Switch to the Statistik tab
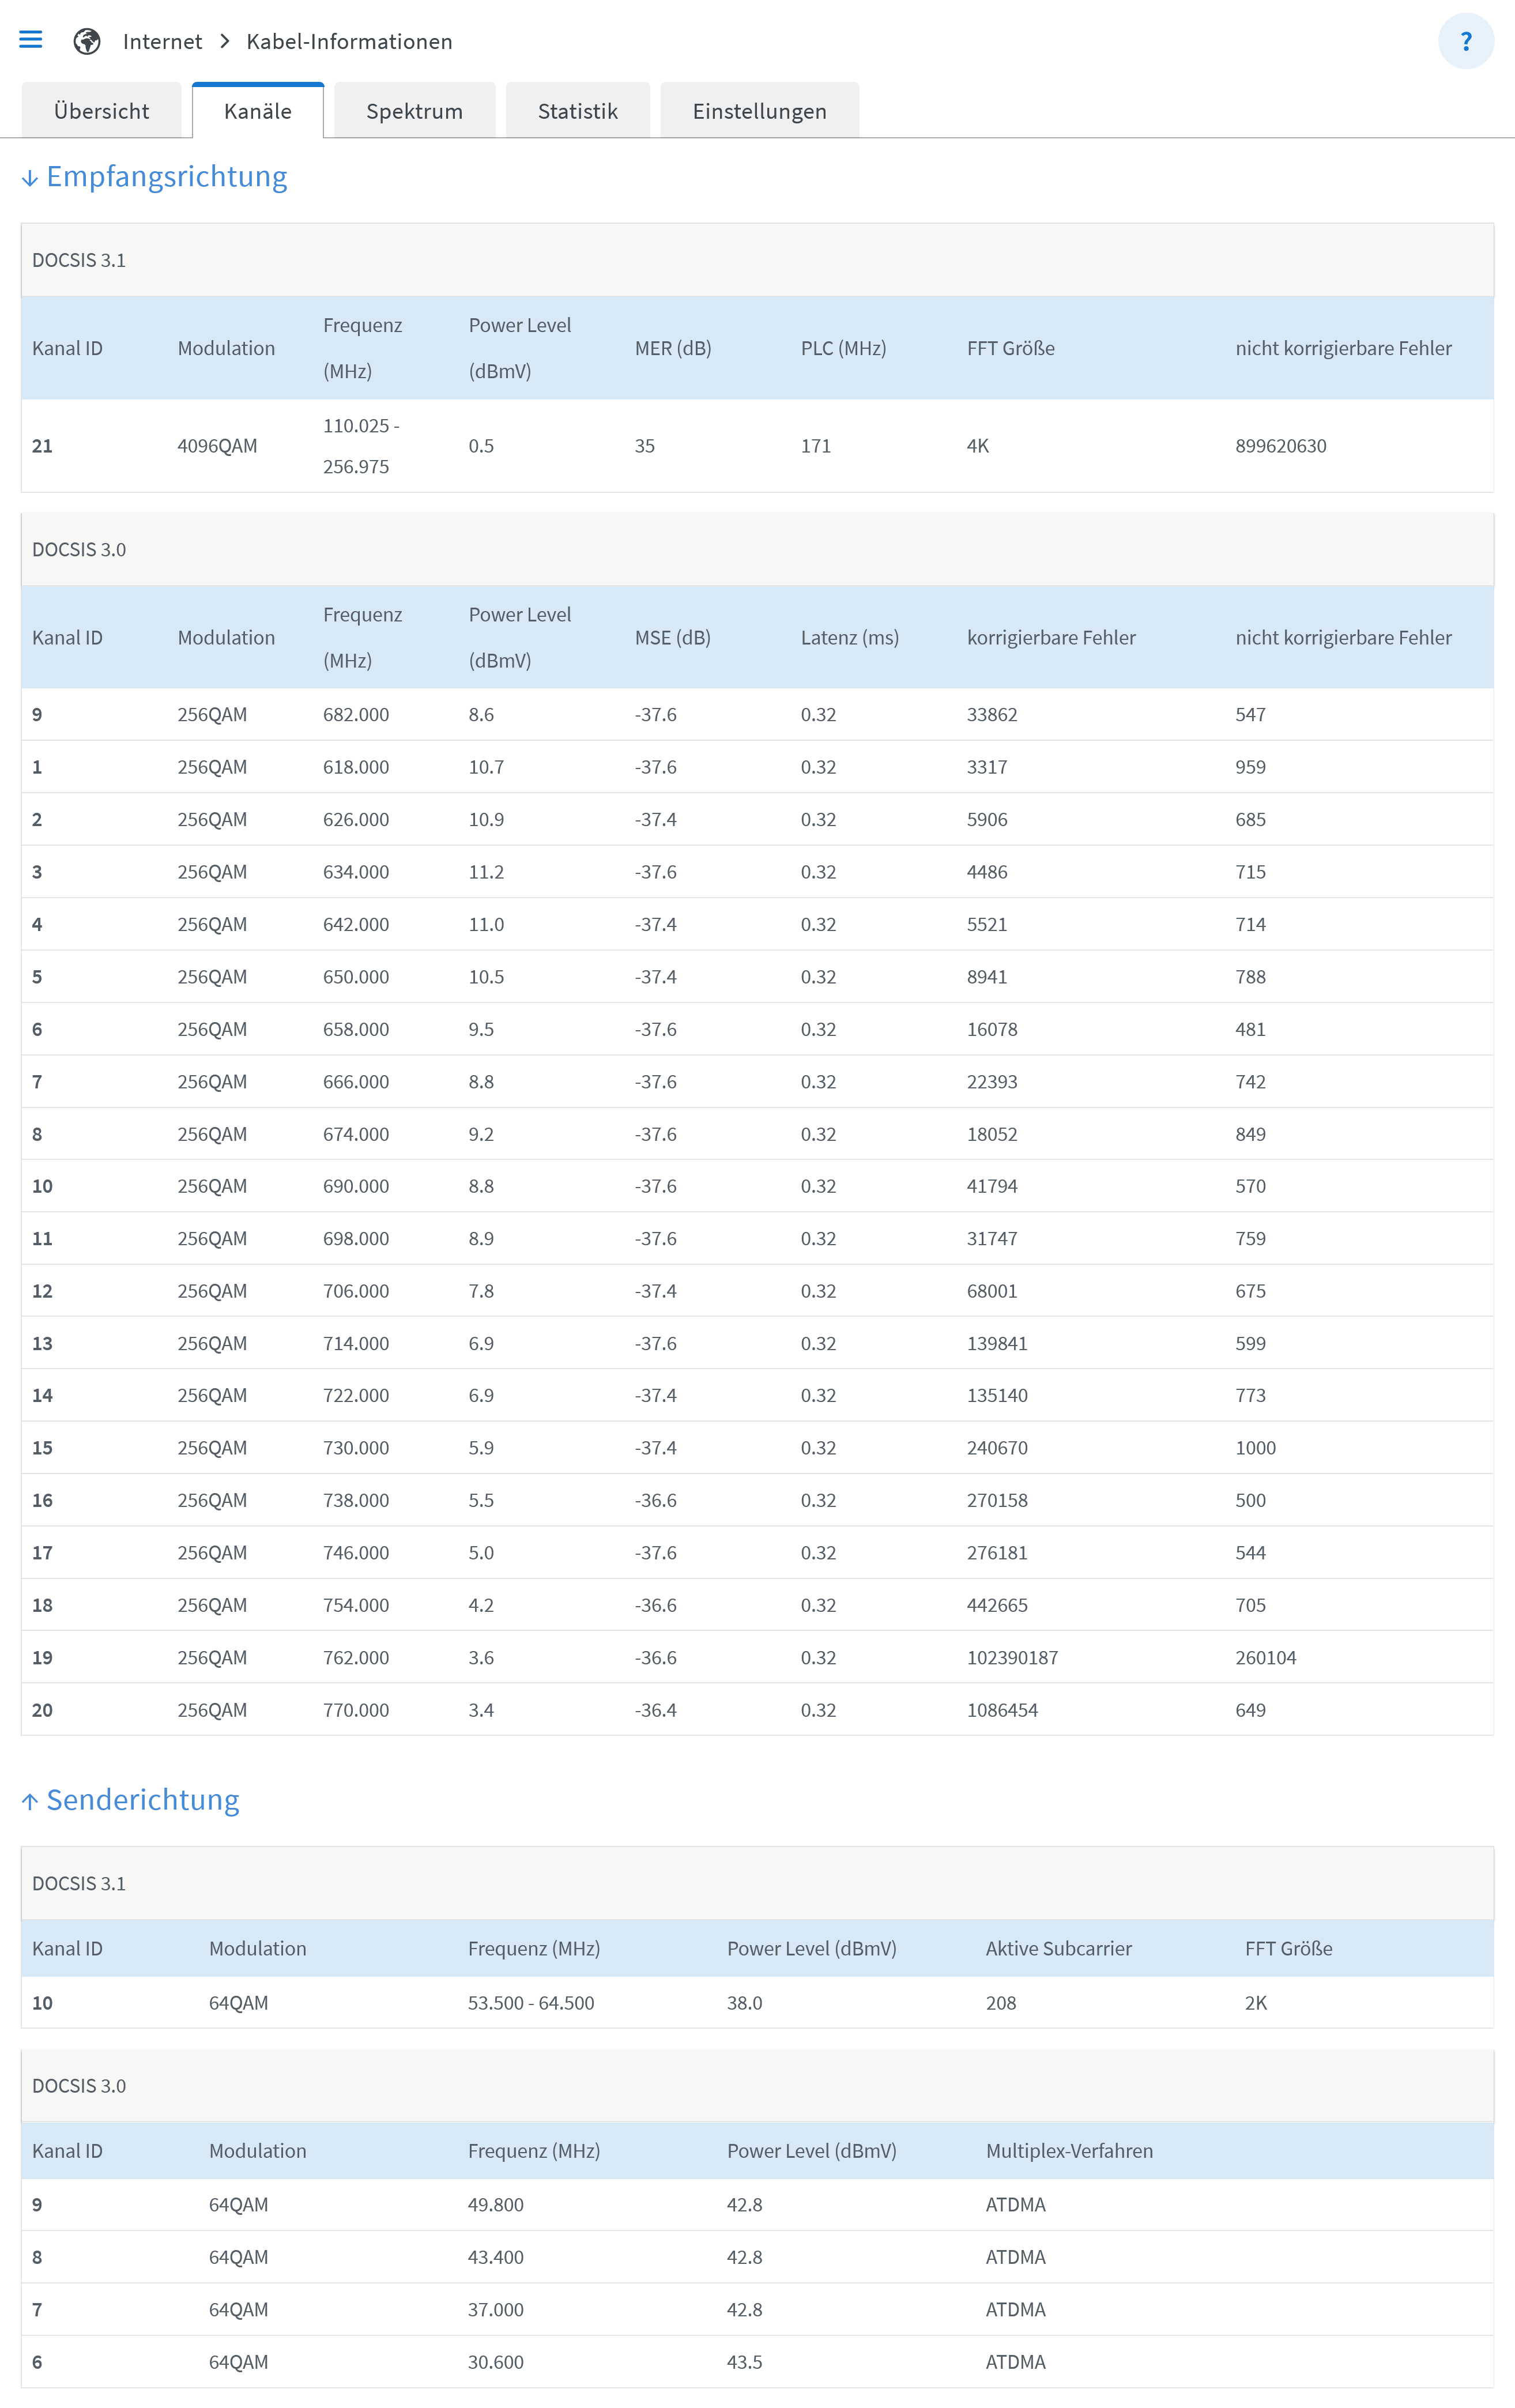The image size is (1515, 2408). 577,111
